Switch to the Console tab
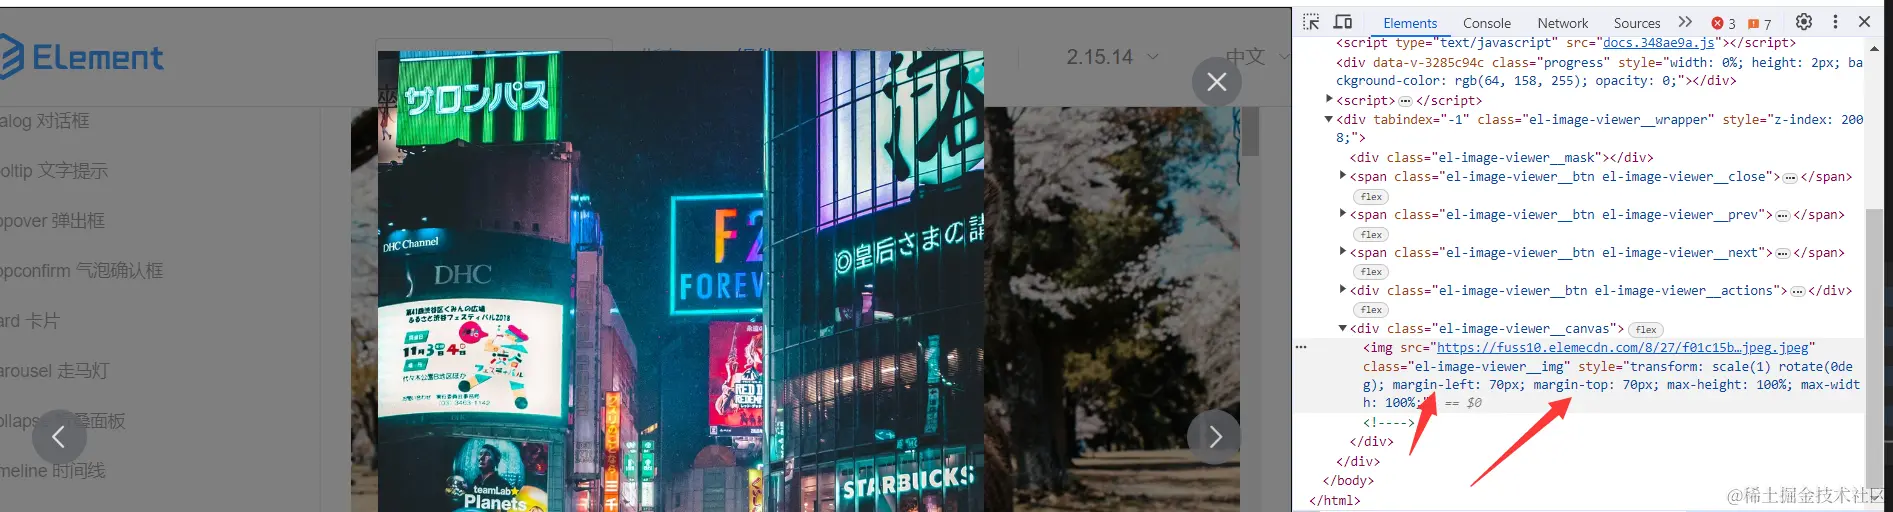1893x512 pixels. point(1487,23)
